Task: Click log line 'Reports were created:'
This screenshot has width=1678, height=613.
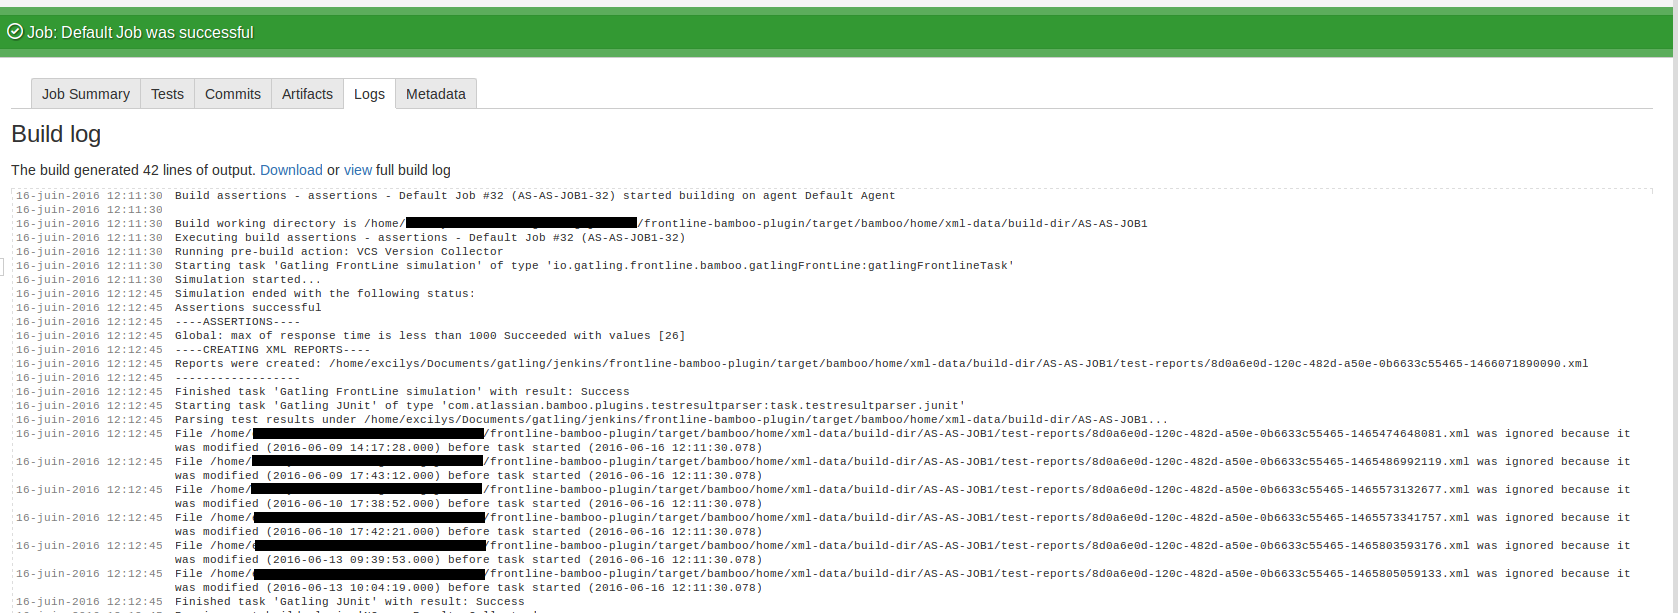Action: pos(881,364)
